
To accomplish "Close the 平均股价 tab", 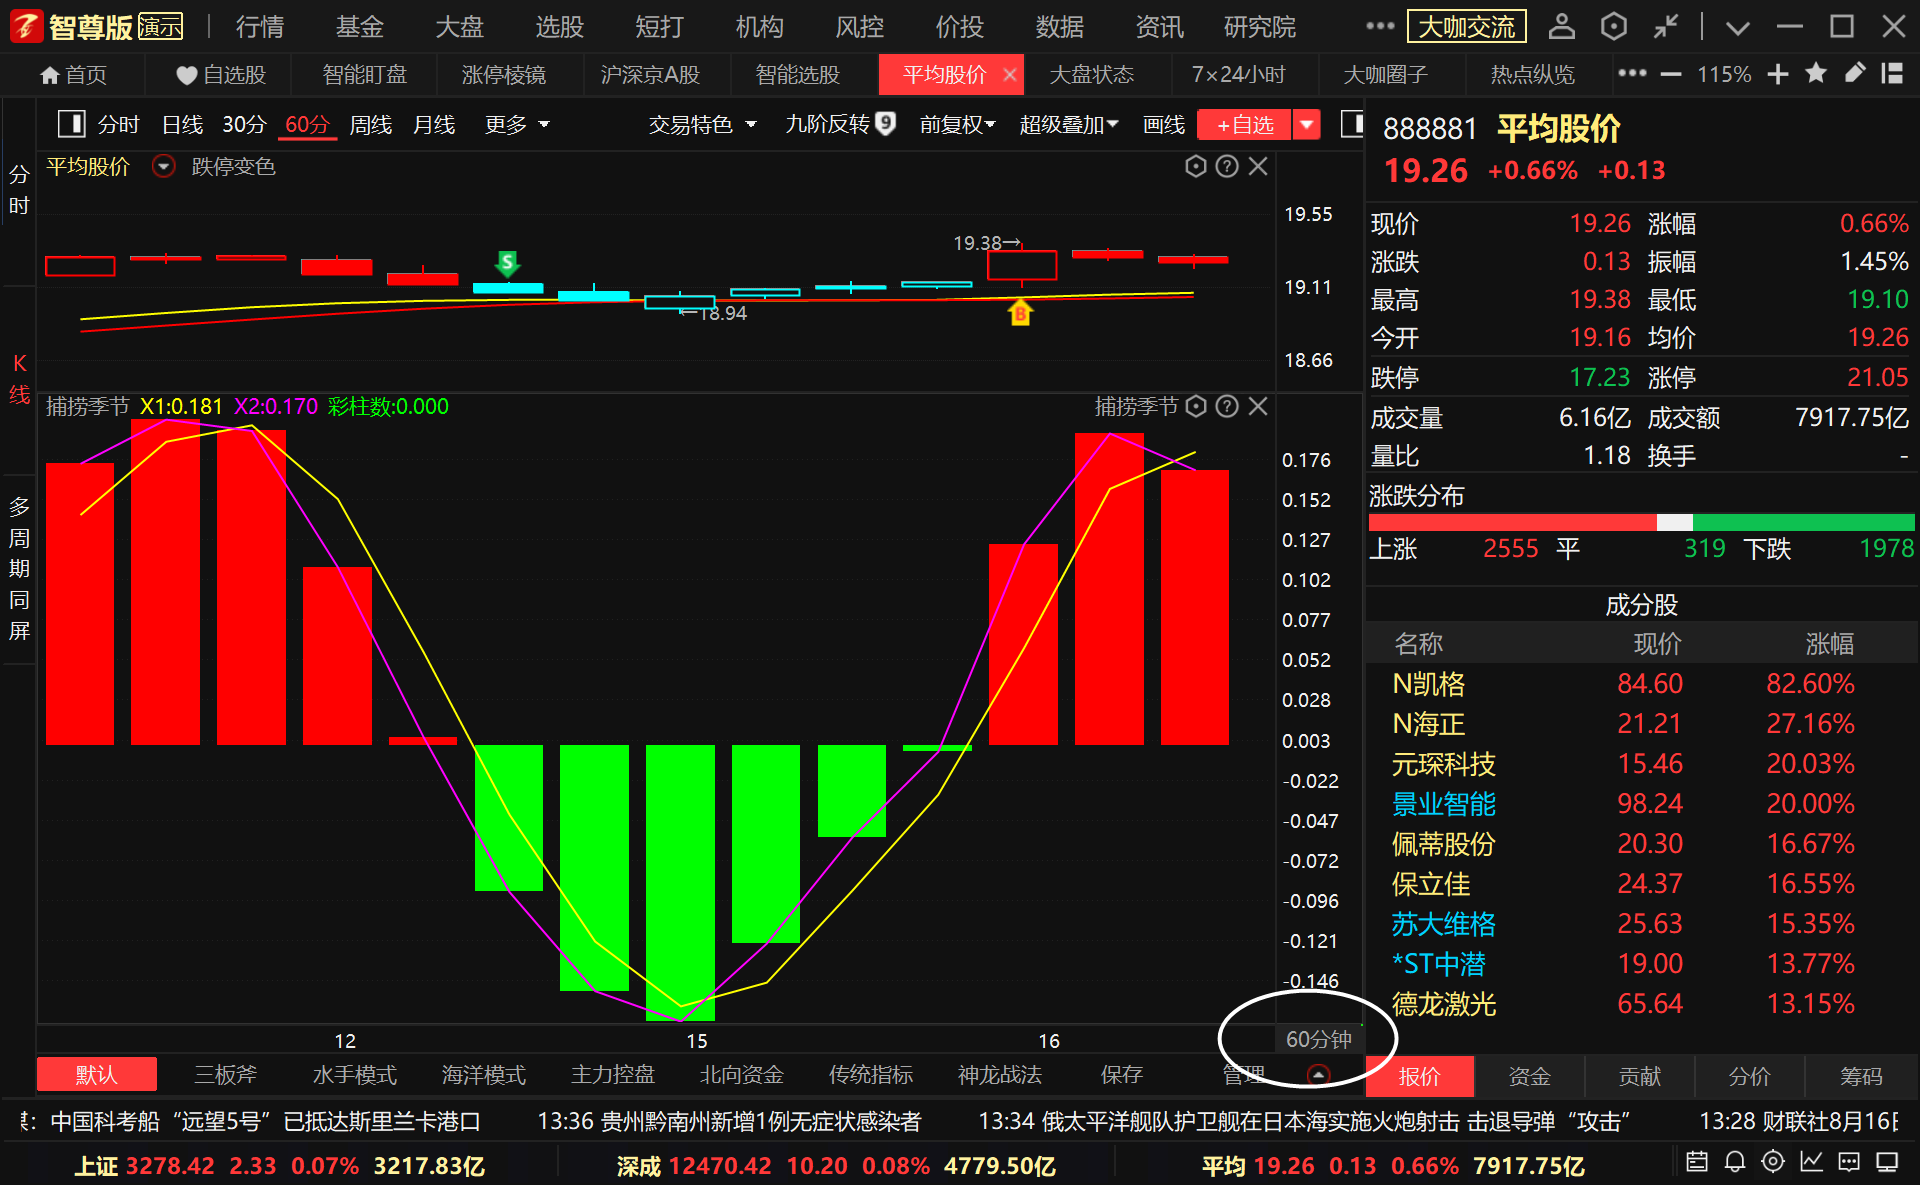I will click(1010, 74).
